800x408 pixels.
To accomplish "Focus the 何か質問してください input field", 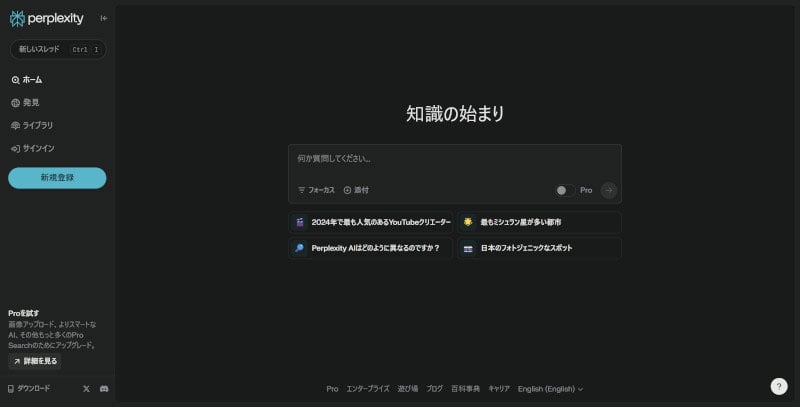I will (x=455, y=159).
